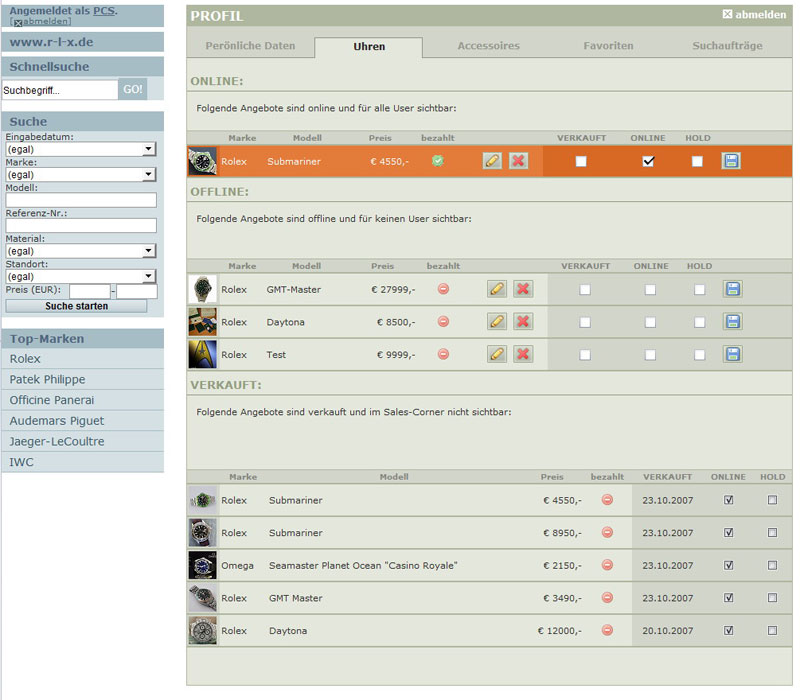The image size is (800, 700).
Task: Open thumbnail of offline GMT-Master watch
Action: click(203, 289)
